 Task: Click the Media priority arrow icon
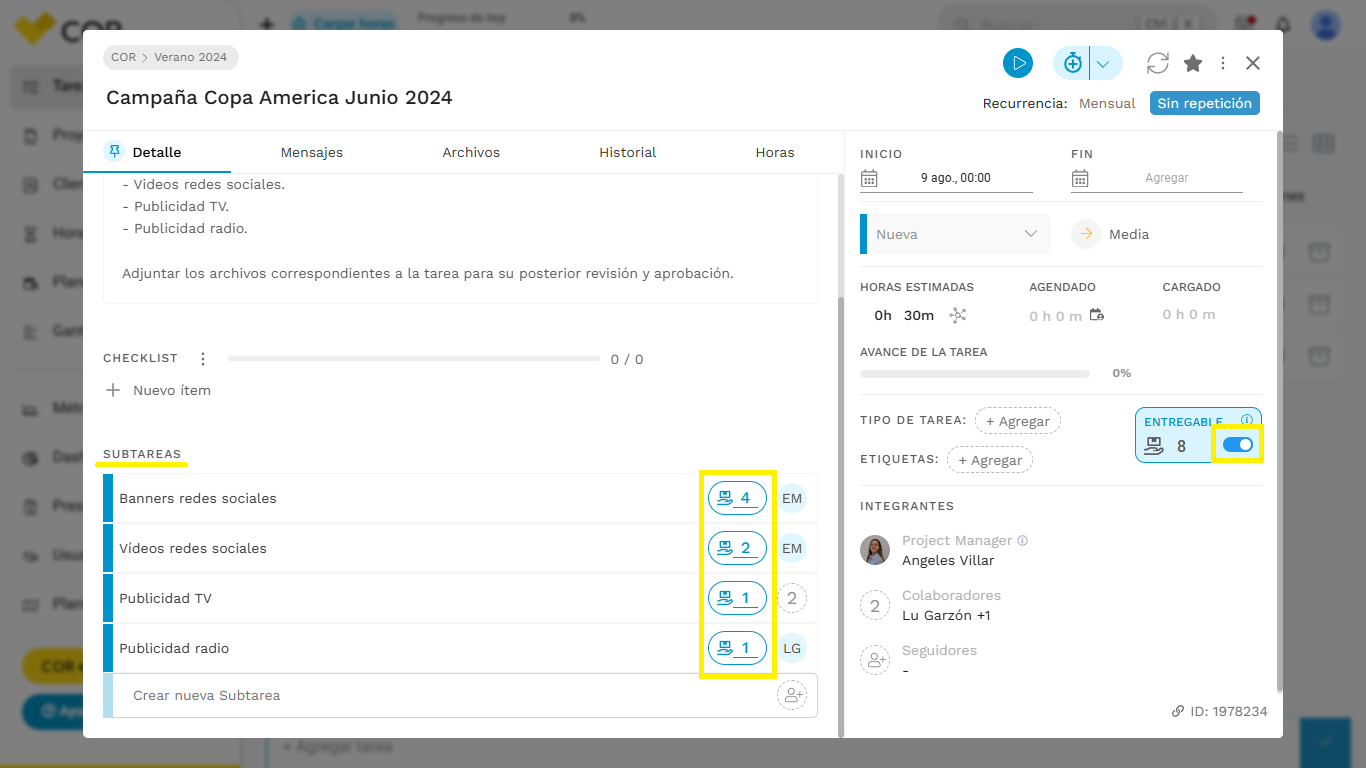(x=1086, y=234)
